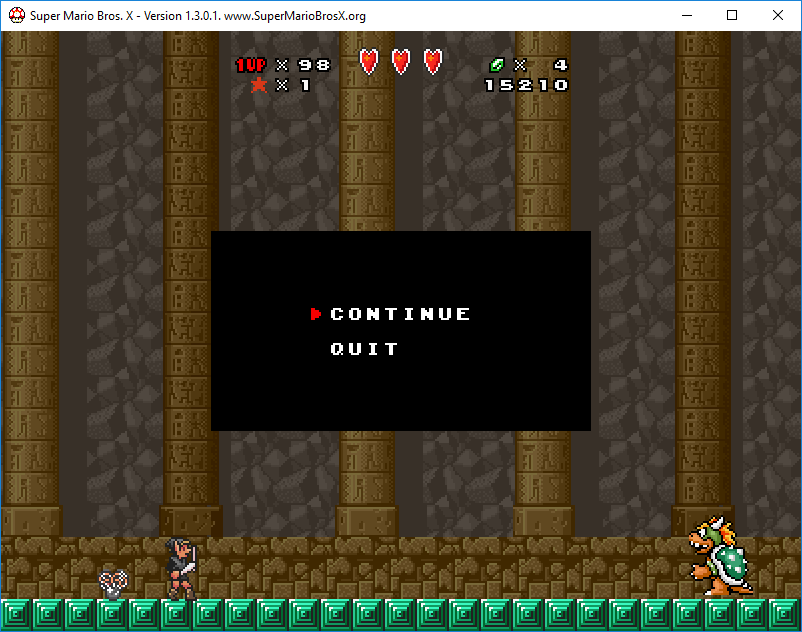
Task: Click the green rupee counter icon
Action: pyautogui.click(x=497, y=65)
